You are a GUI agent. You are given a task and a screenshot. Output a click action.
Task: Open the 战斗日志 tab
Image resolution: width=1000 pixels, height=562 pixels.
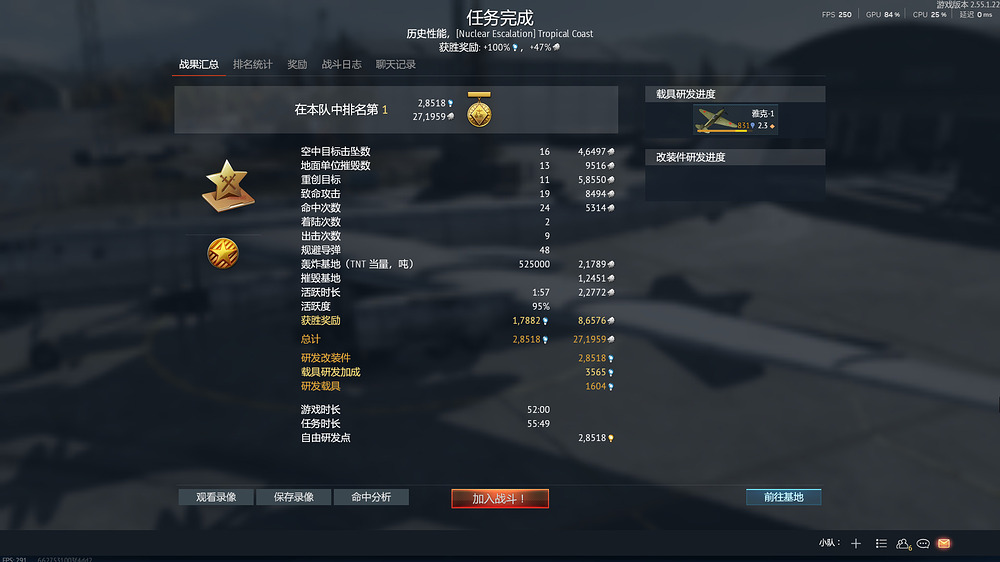(341, 64)
